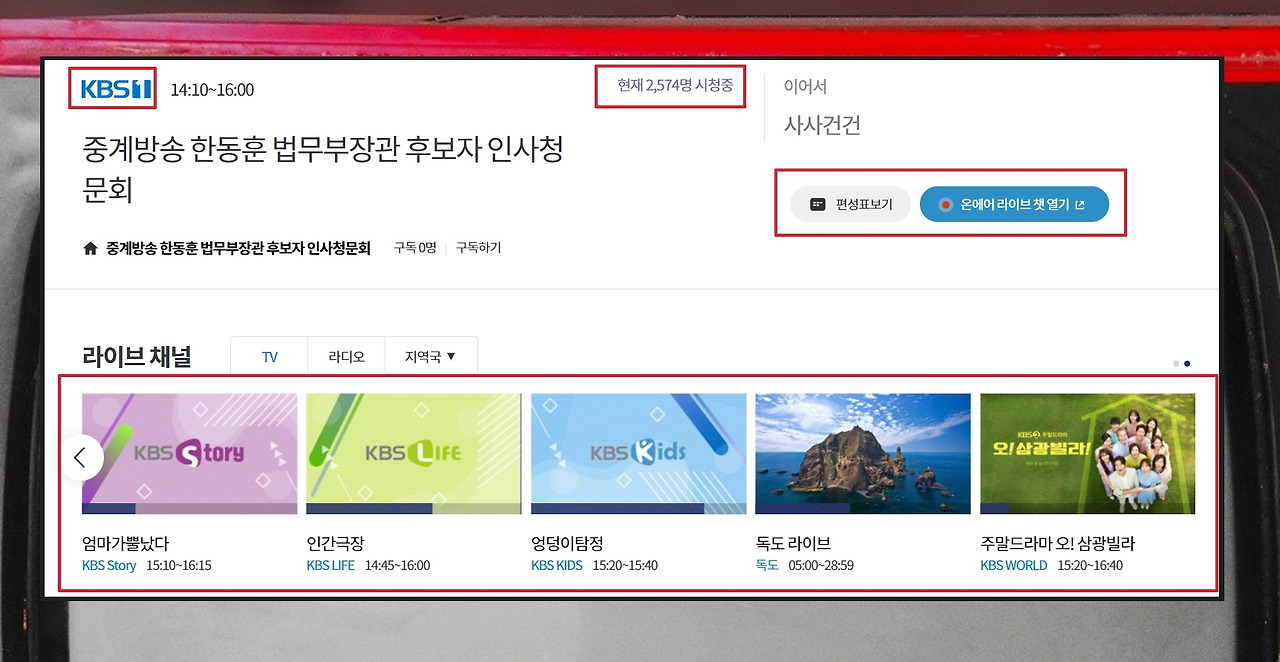Open the 독도 라이브 thumbnail

point(862,453)
